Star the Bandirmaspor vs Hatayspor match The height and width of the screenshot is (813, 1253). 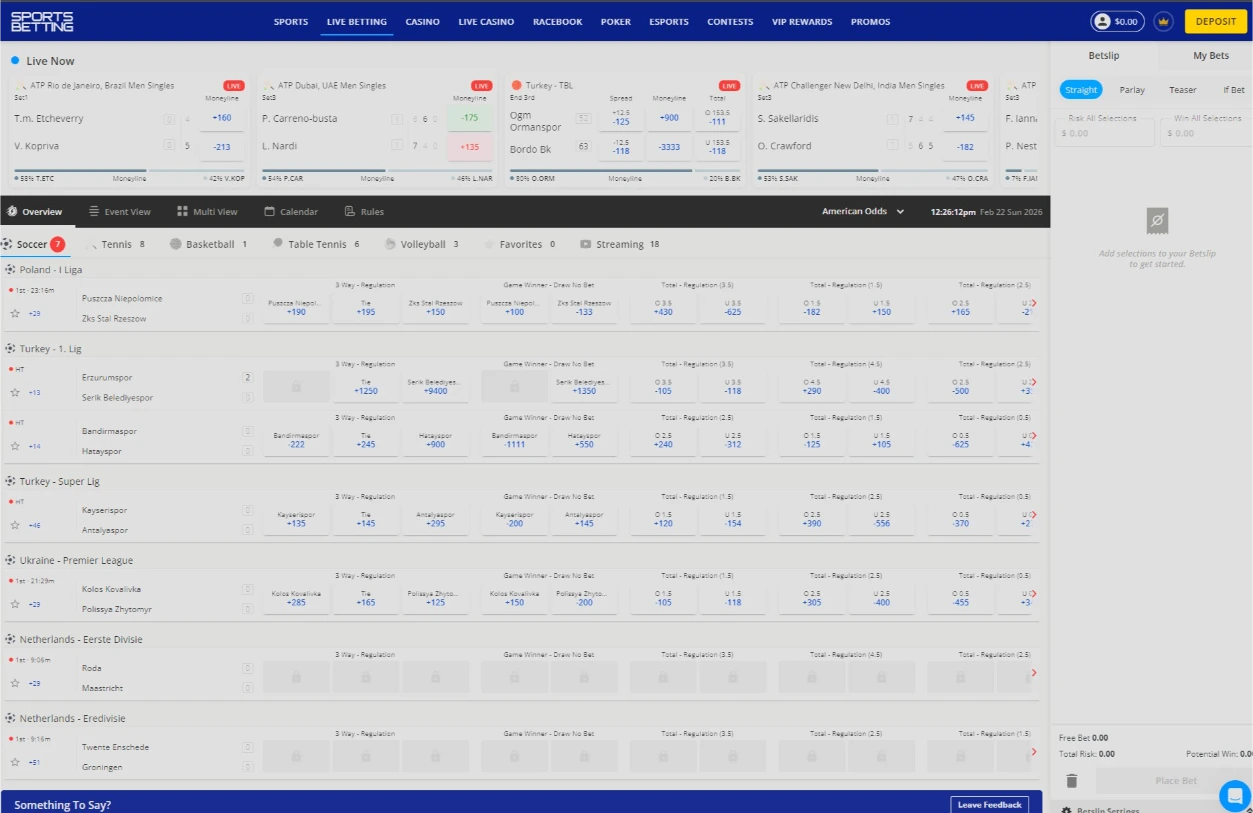(15, 446)
